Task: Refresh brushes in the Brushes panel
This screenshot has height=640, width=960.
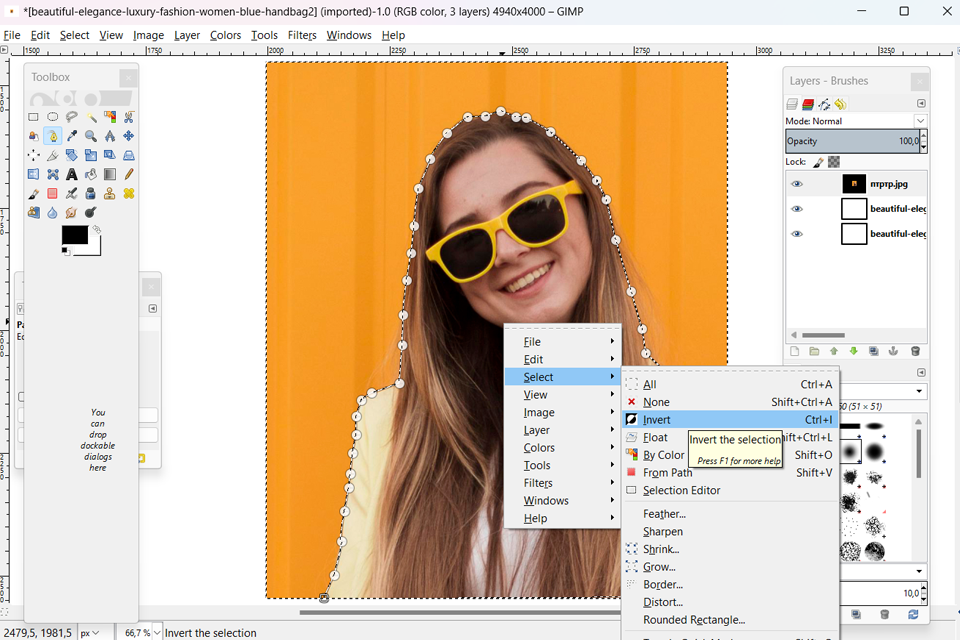Action: pos(913,614)
